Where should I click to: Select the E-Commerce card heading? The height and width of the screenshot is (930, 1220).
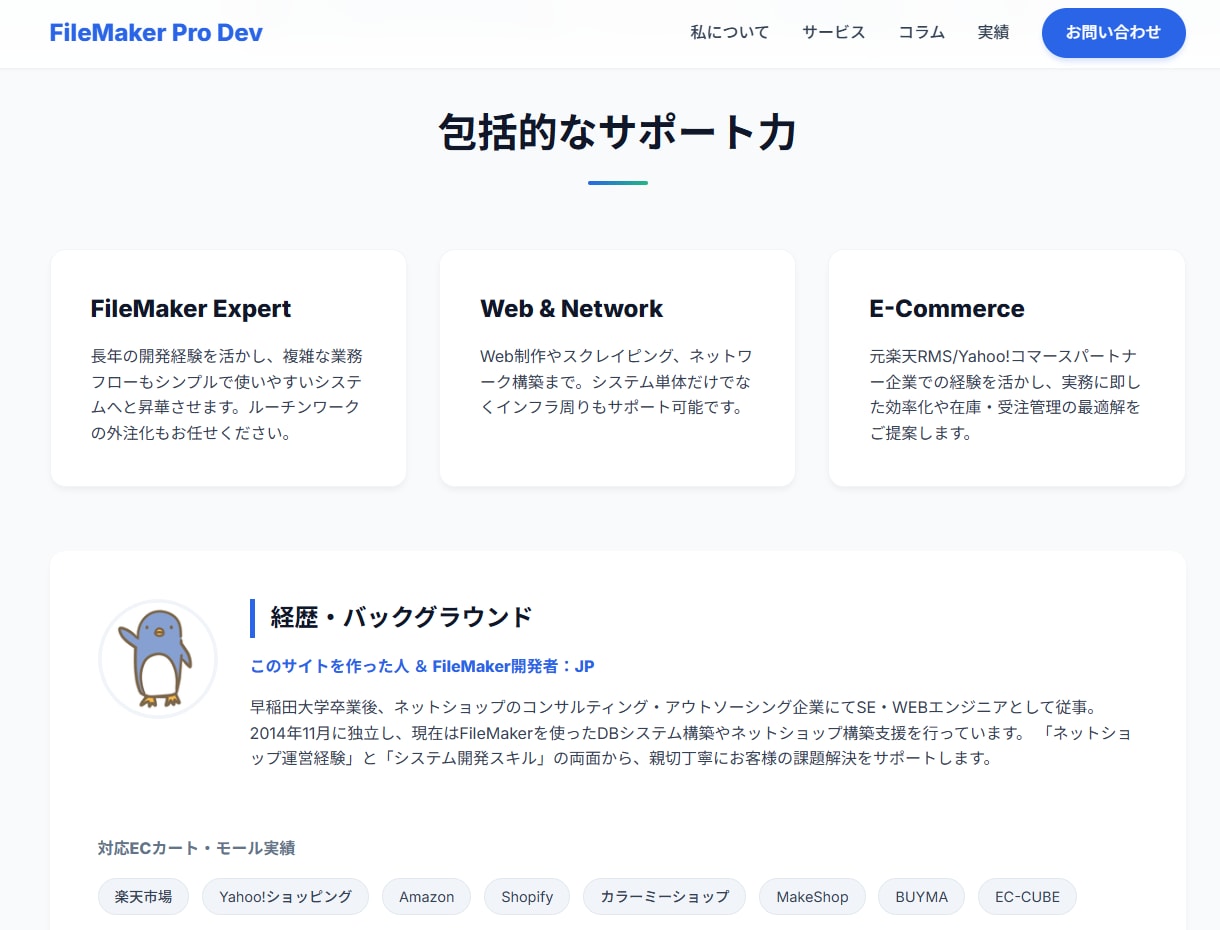pyautogui.click(x=947, y=308)
